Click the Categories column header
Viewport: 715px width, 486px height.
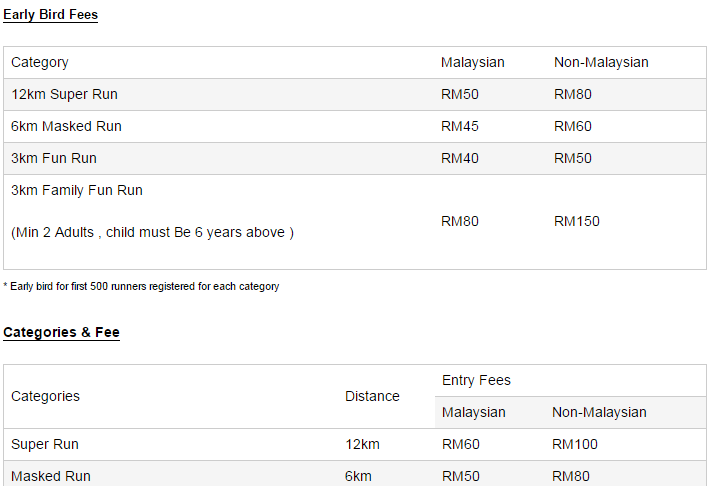(x=45, y=396)
